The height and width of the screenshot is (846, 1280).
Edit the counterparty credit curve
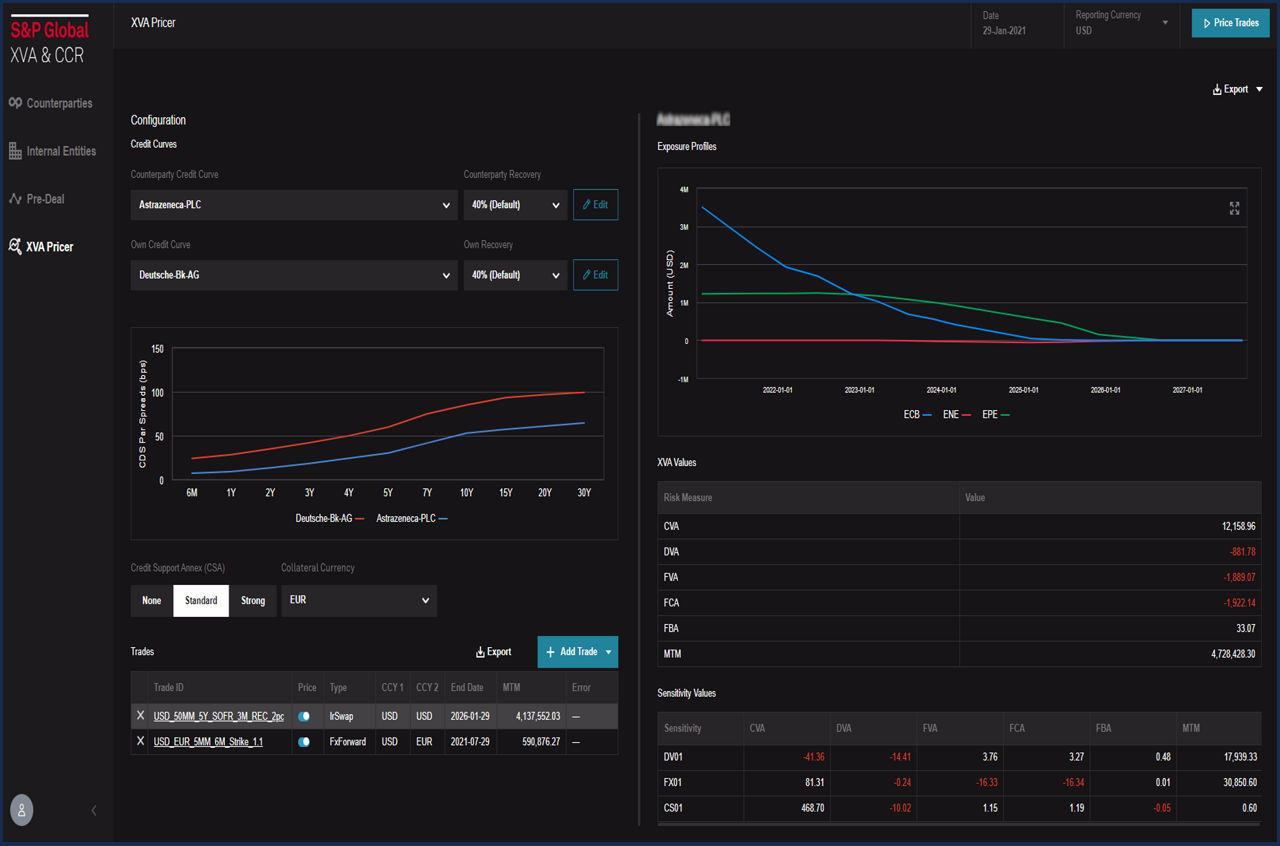(595, 205)
